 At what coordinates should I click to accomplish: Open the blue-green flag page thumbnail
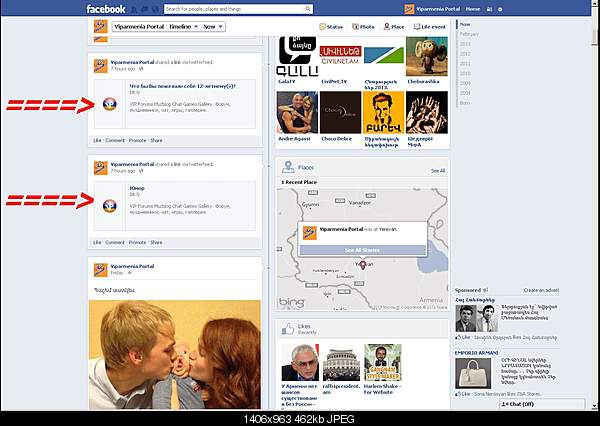pos(383,56)
